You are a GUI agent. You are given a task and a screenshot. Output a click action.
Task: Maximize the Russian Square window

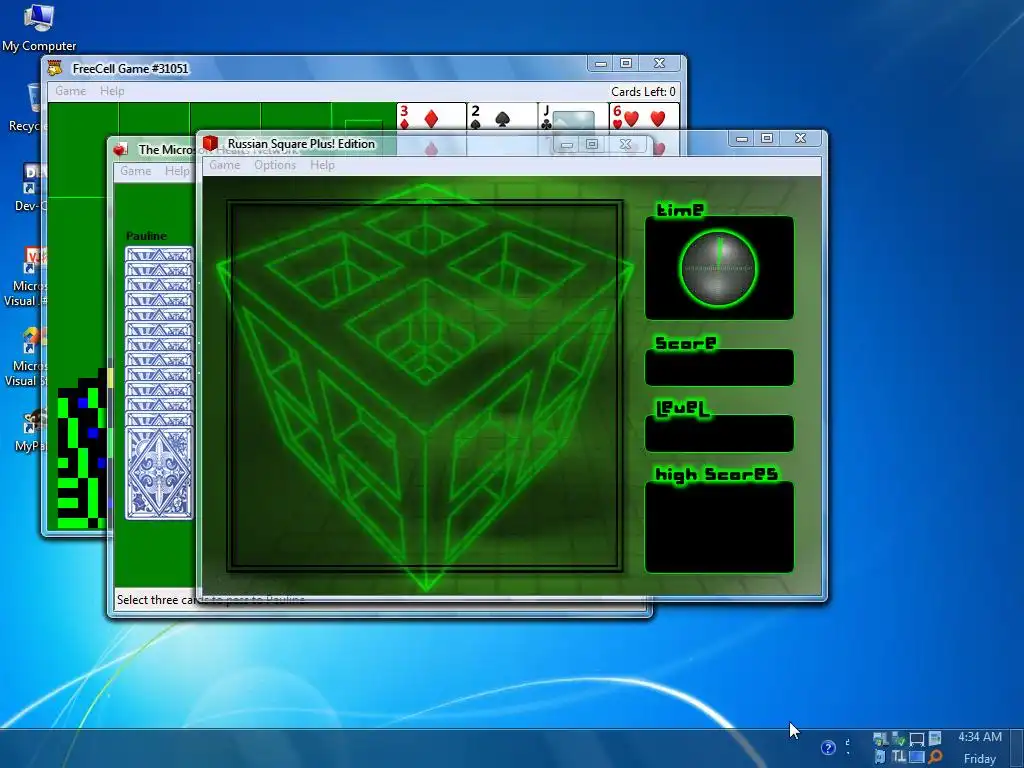pyautogui.click(x=767, y=138)
